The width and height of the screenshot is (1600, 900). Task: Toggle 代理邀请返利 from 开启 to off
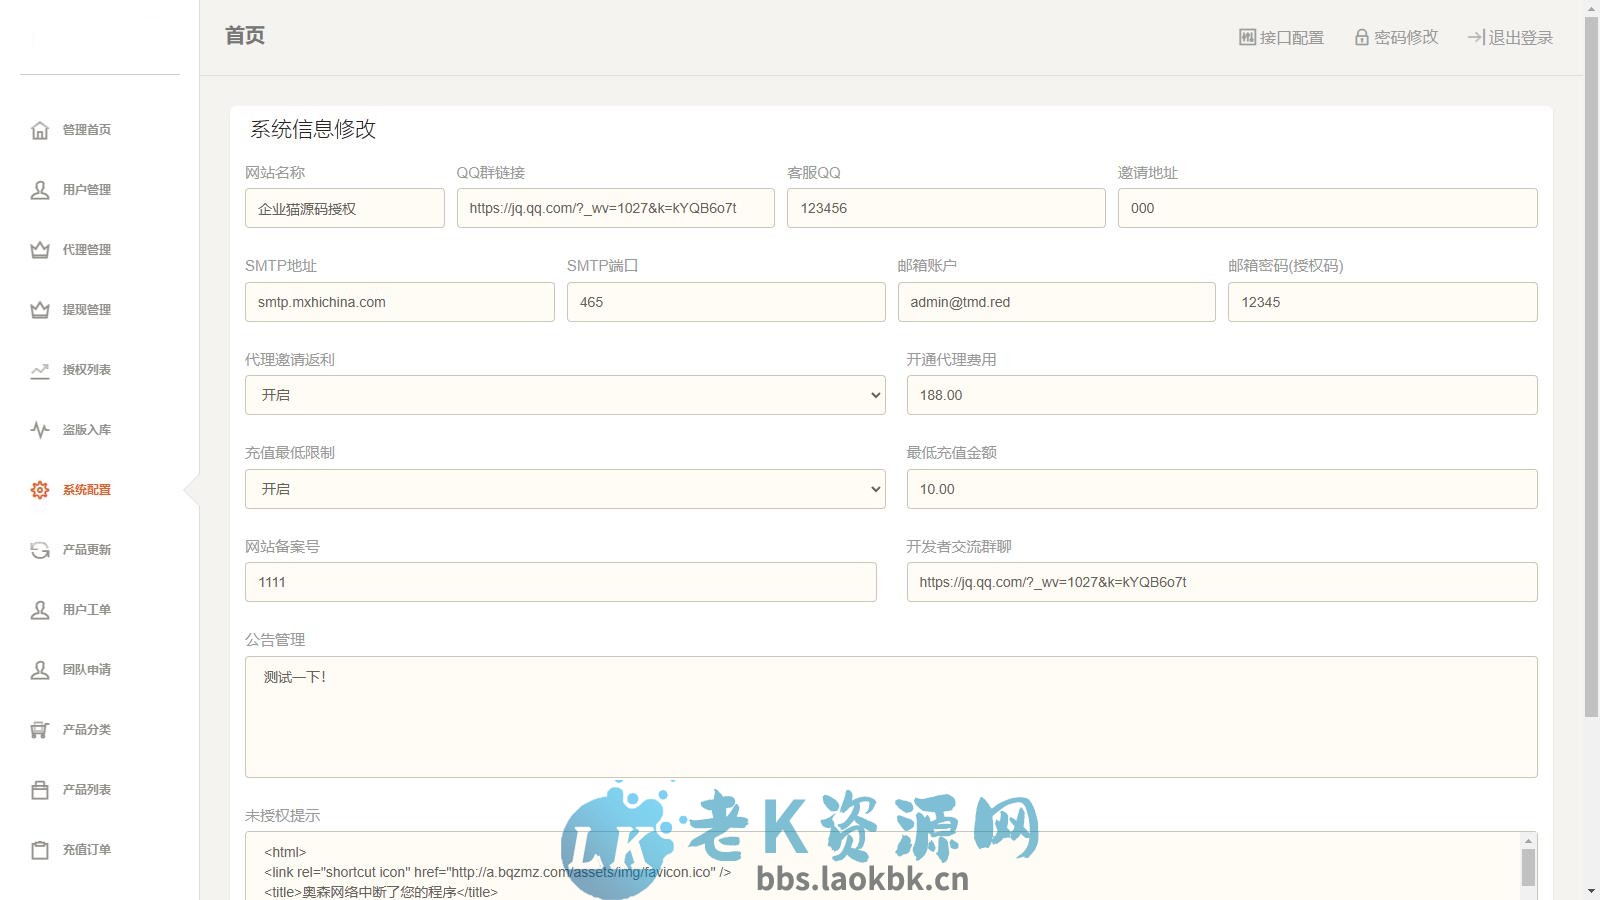564,394
